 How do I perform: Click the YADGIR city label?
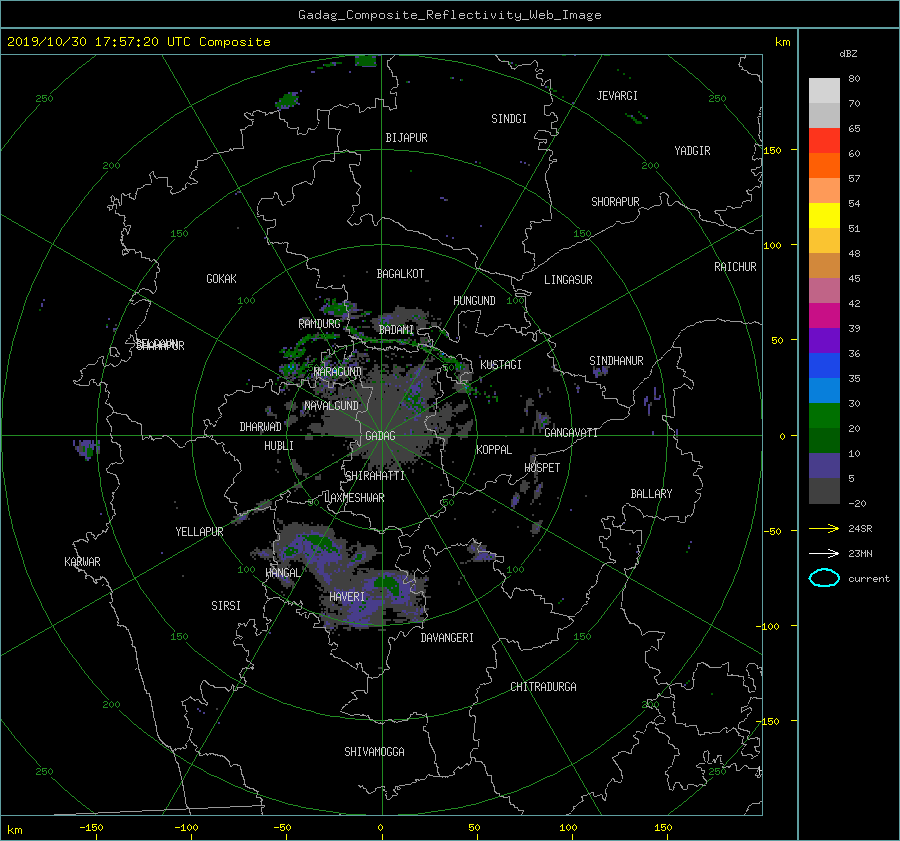(692, 151)
